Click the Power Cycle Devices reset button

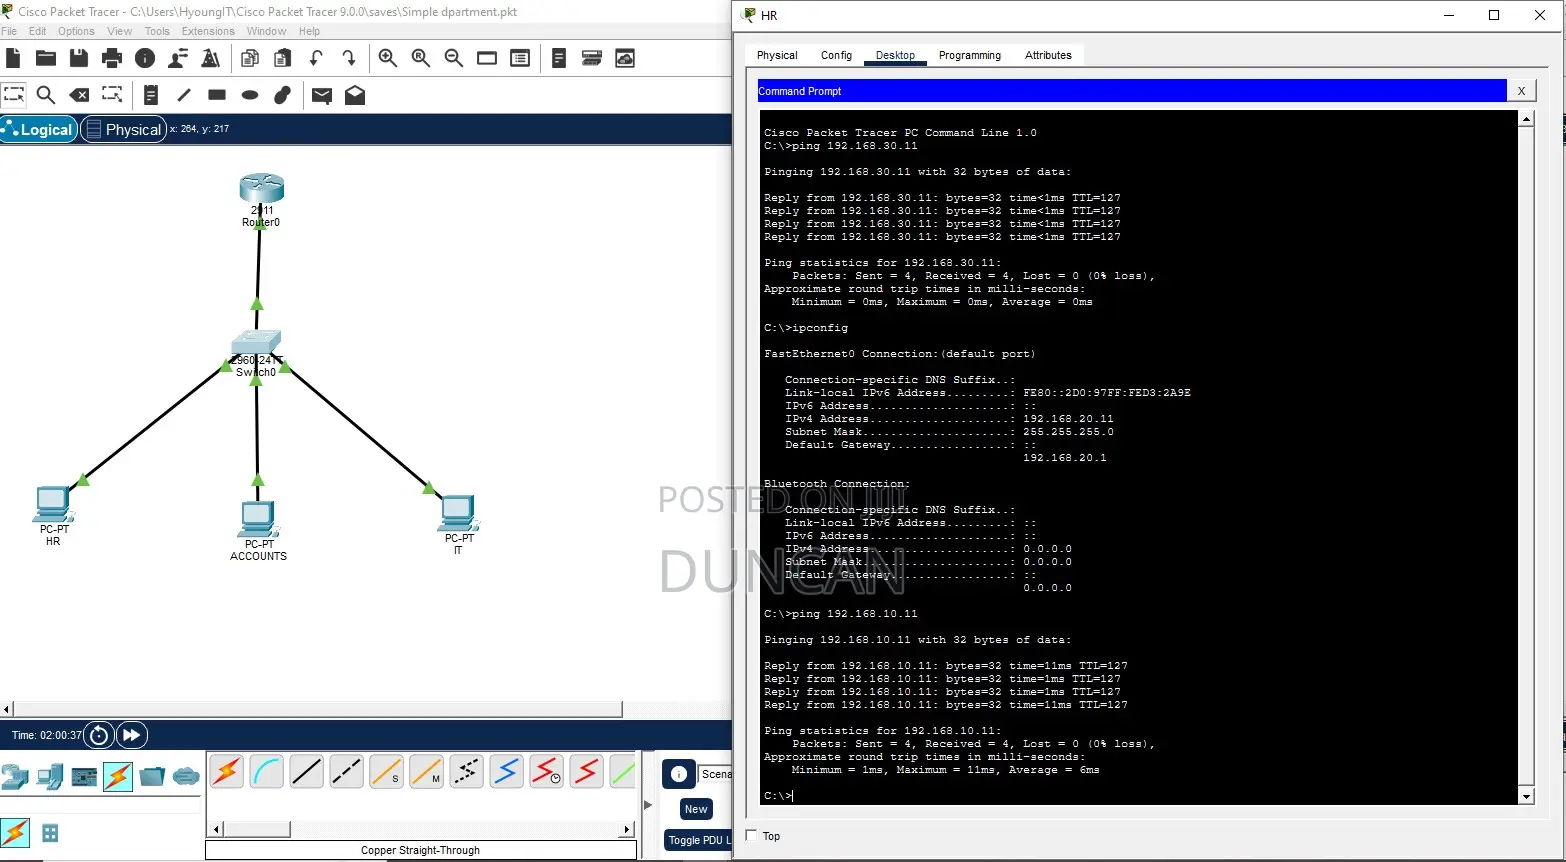pos(99,736)
